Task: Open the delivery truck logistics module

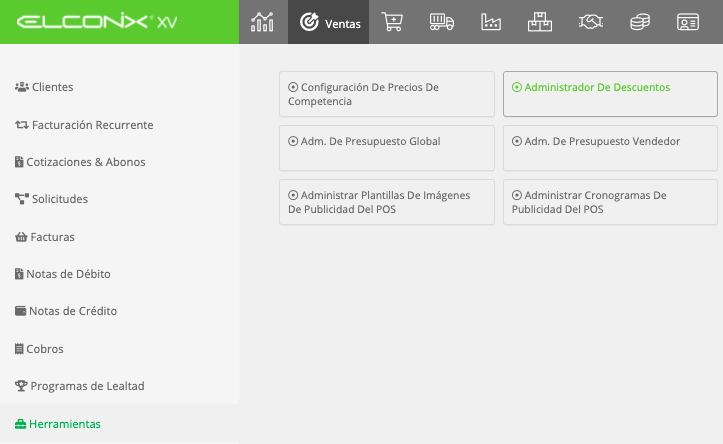Action: pyautogui.click(x=442, y=22)
